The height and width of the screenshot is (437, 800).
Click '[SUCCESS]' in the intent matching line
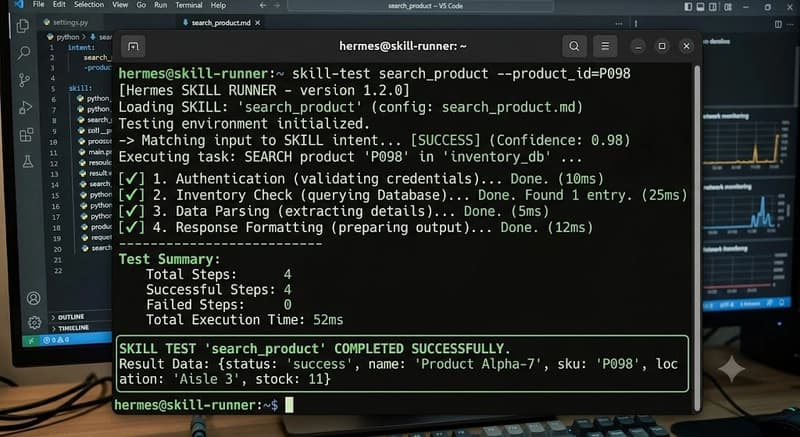point(446,140)
